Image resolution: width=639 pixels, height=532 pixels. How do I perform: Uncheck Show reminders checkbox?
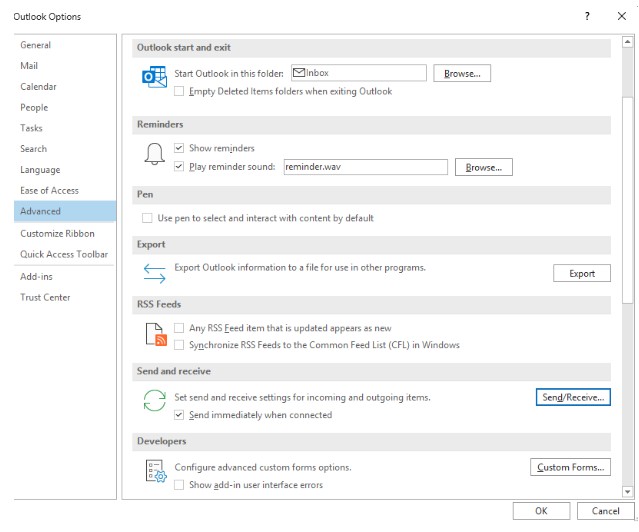click(x=179, y=148)
